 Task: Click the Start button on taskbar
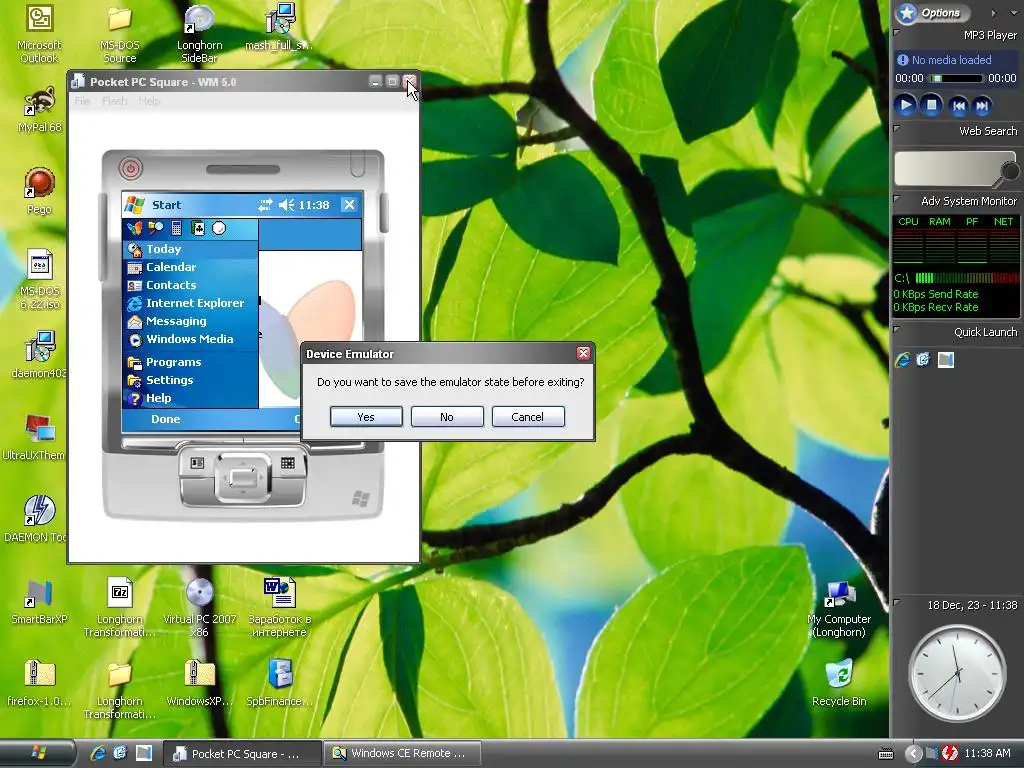click(x=39, y=753)
